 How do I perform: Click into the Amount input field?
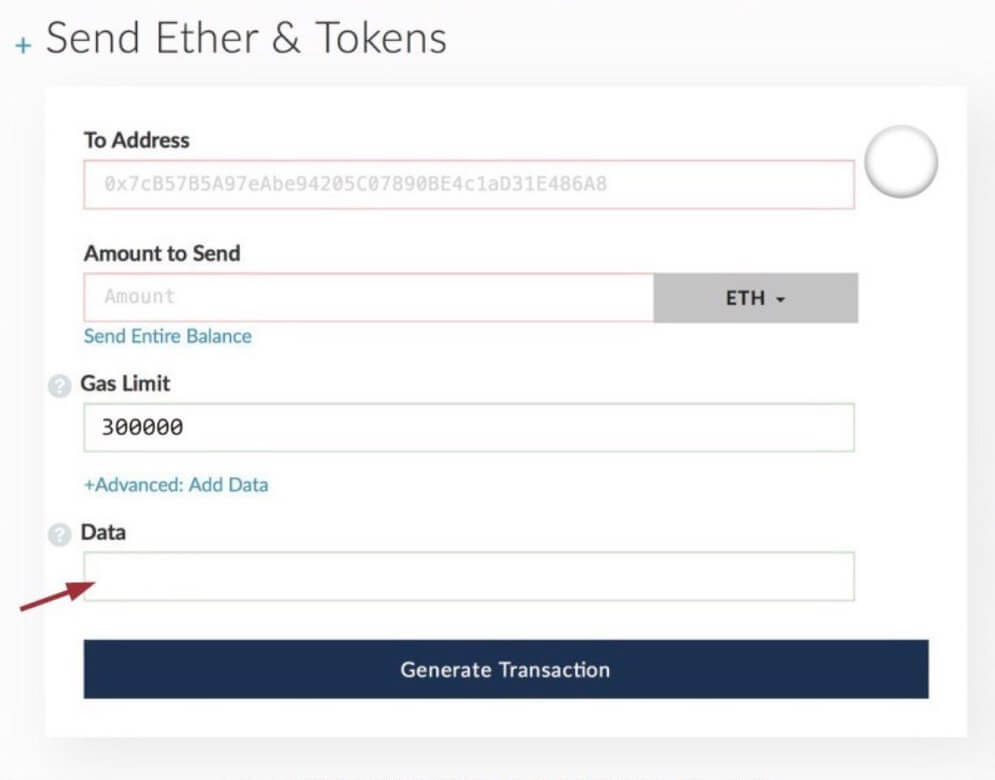tap(368, 297)
